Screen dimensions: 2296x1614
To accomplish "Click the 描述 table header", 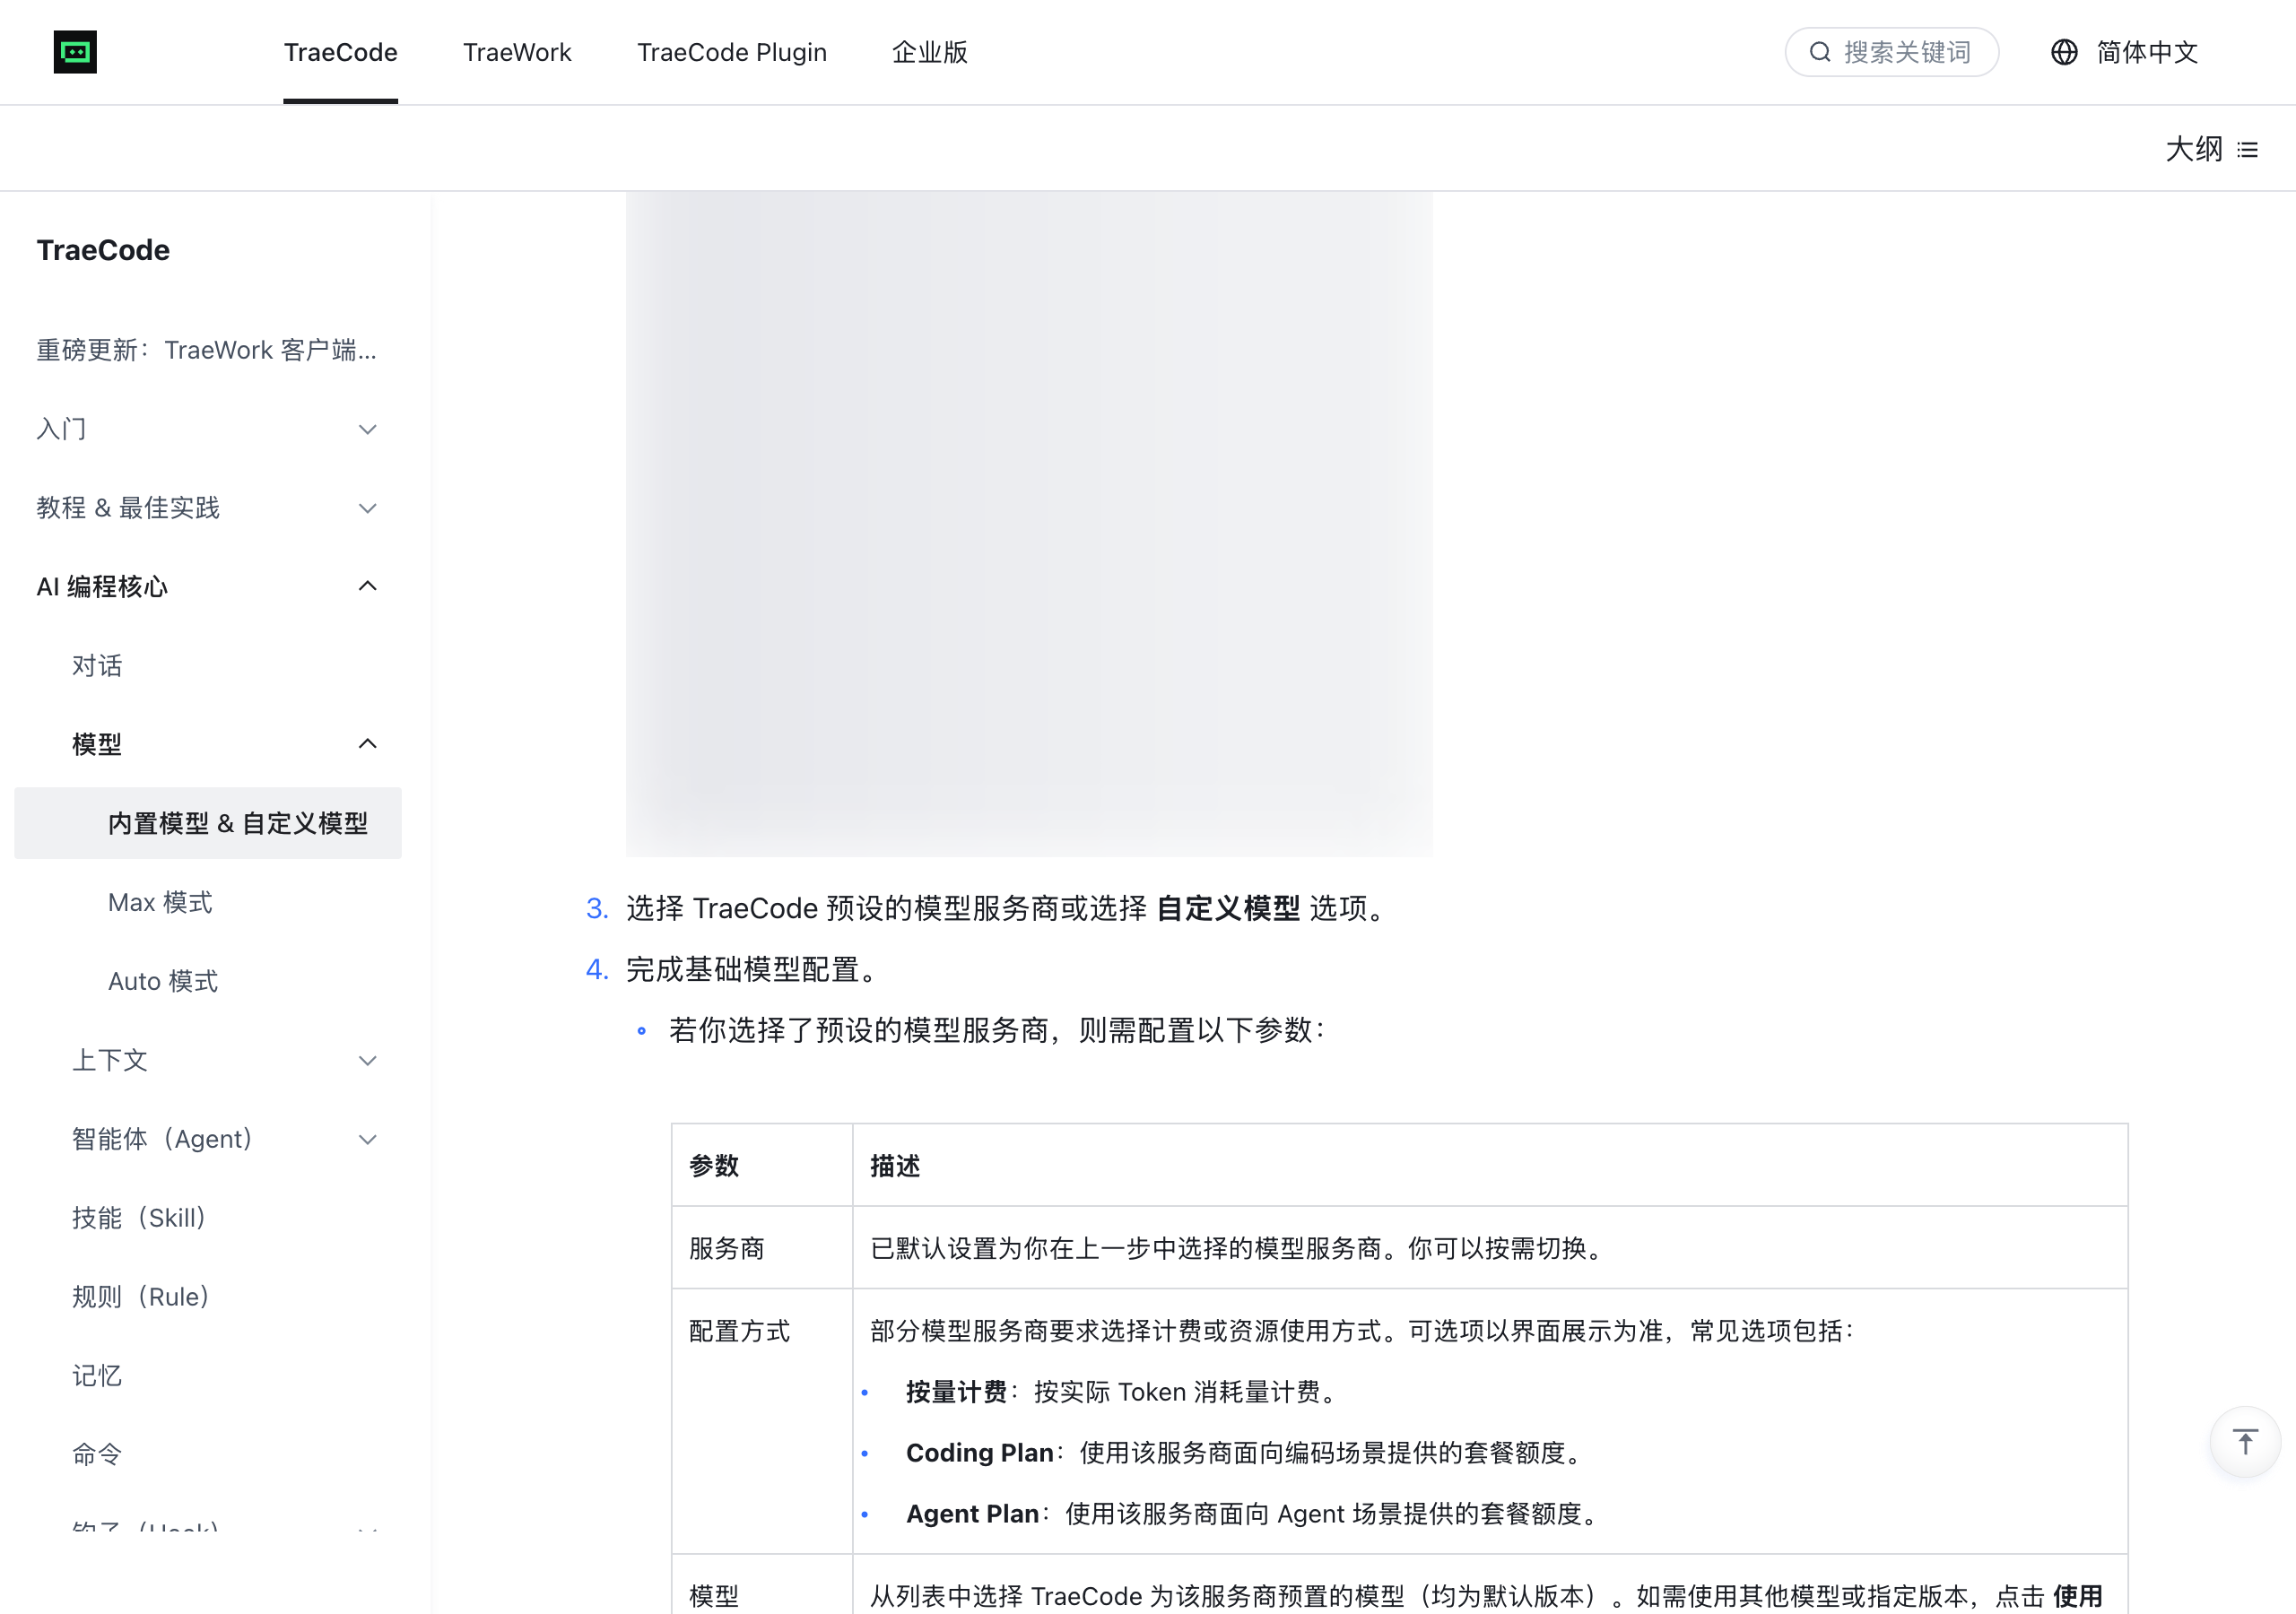I will click(1490, 1166).
